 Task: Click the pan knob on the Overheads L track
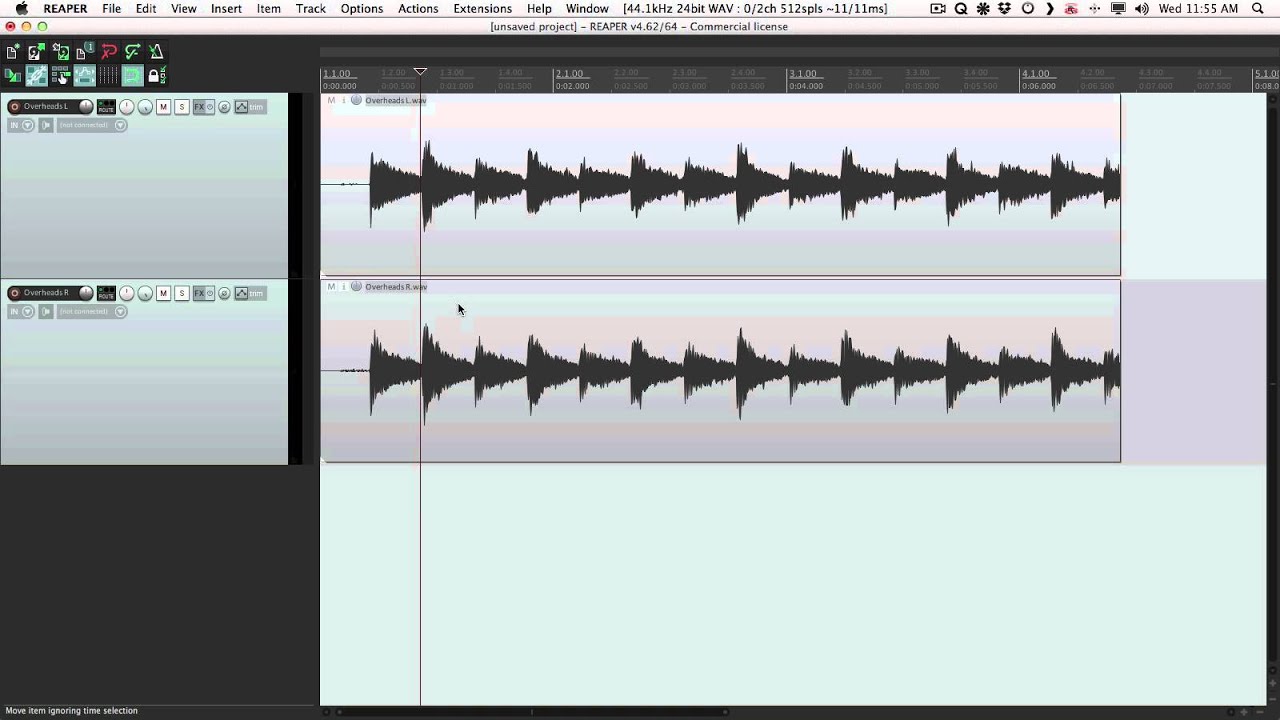tap(127, 107)
